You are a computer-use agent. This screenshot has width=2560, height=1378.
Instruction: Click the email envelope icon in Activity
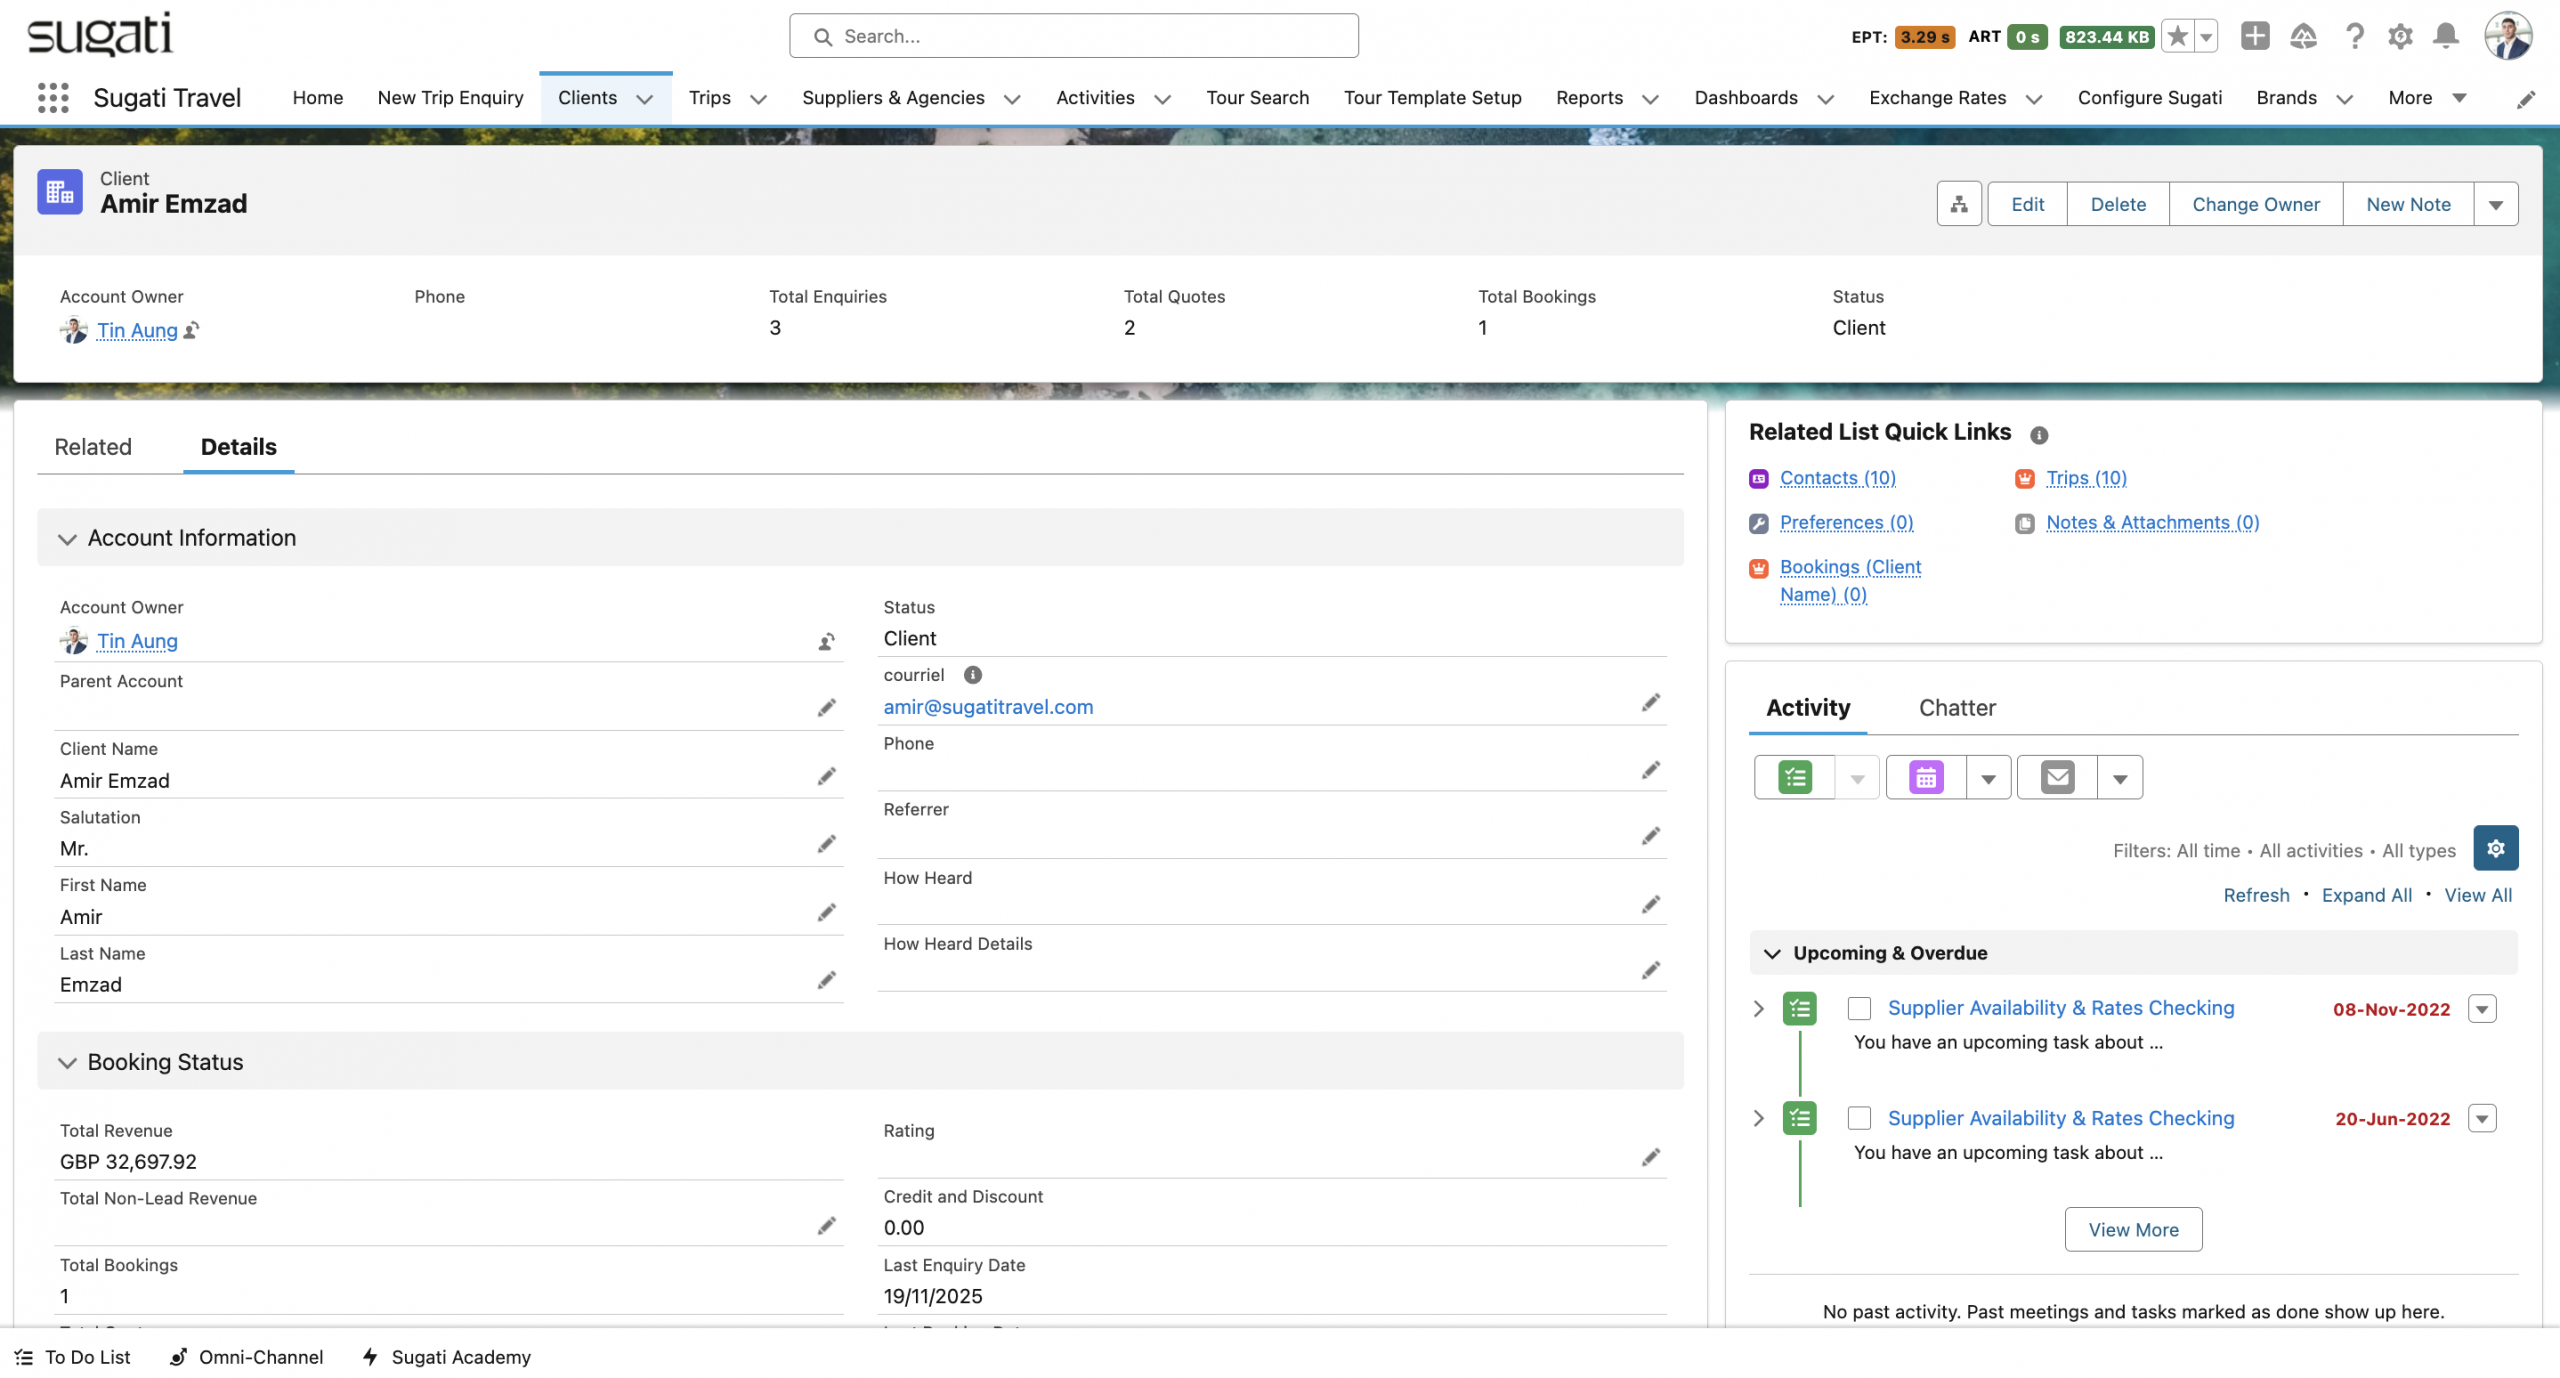point(2057,777)
